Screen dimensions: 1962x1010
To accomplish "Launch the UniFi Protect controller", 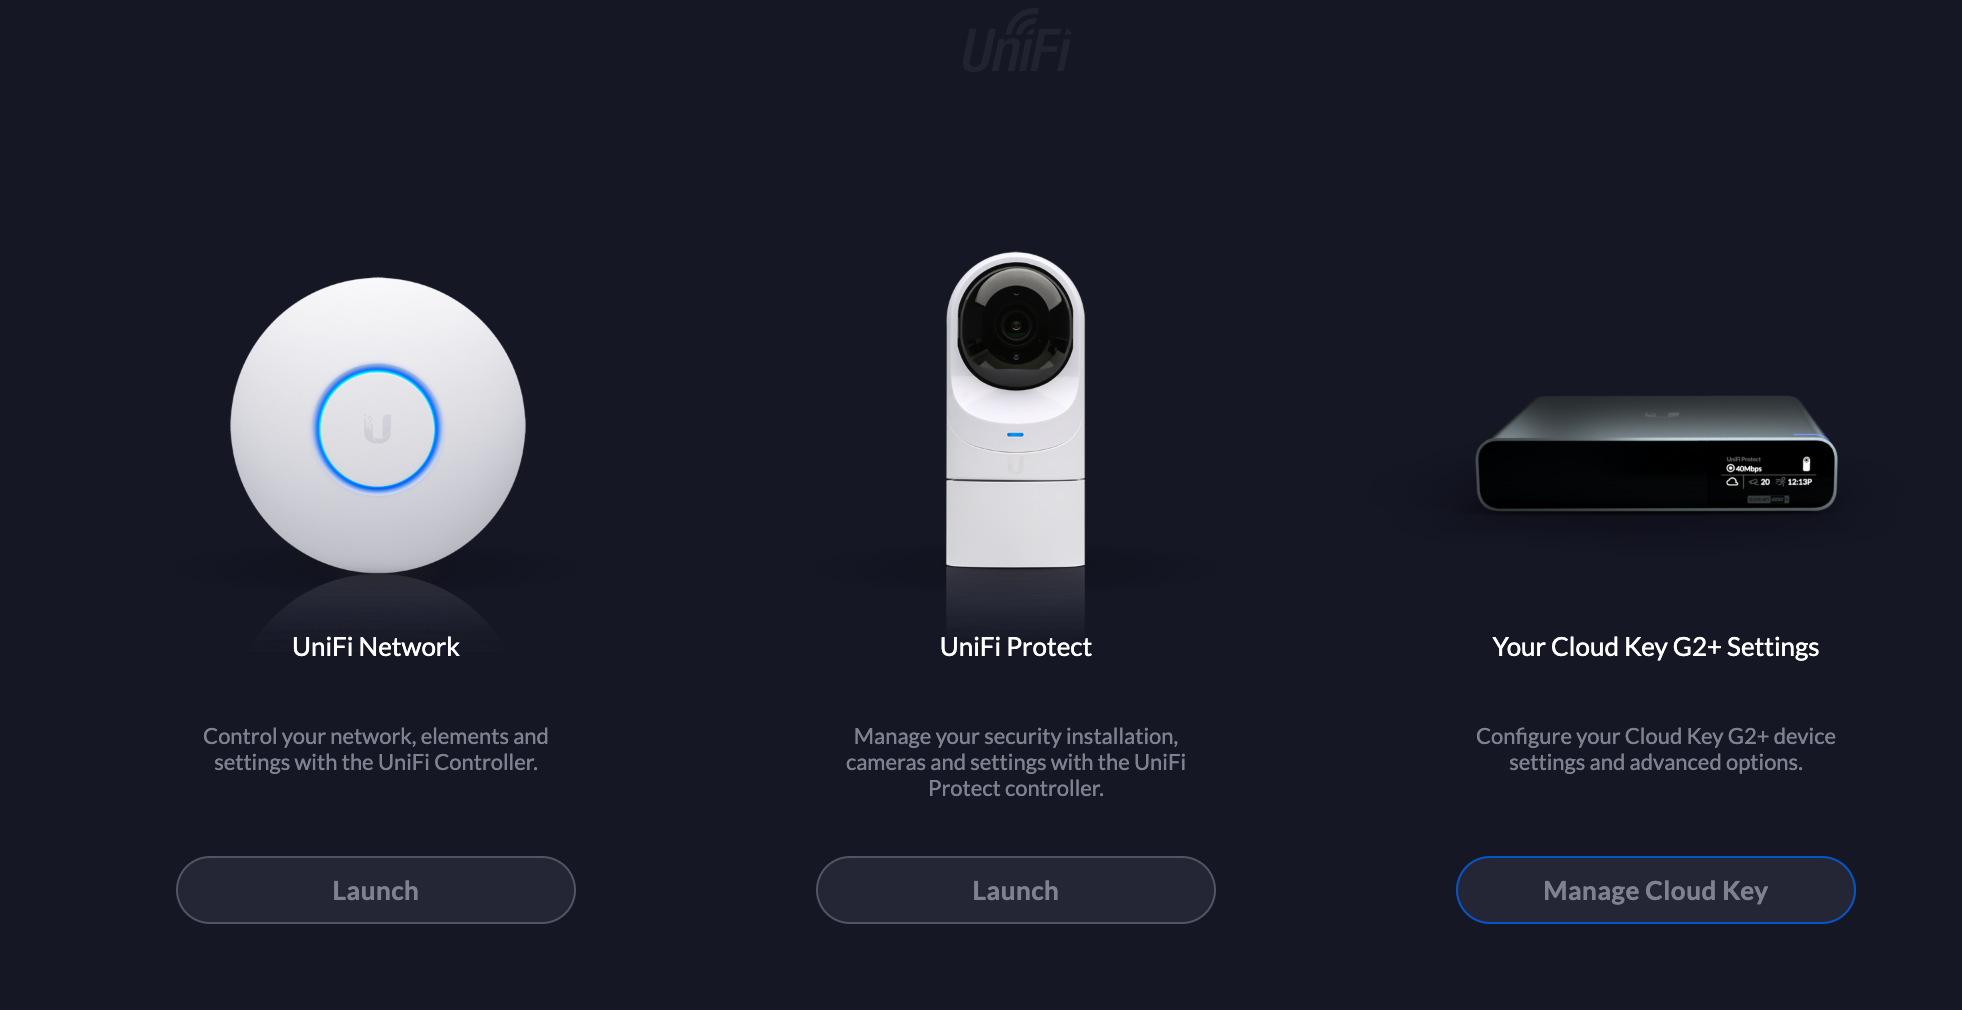I will 1016,890.
